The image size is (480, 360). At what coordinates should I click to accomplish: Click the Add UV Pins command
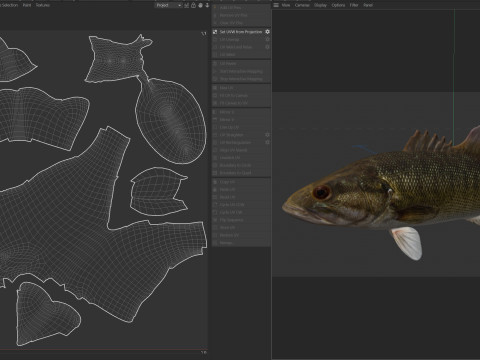tap(241, 8)
